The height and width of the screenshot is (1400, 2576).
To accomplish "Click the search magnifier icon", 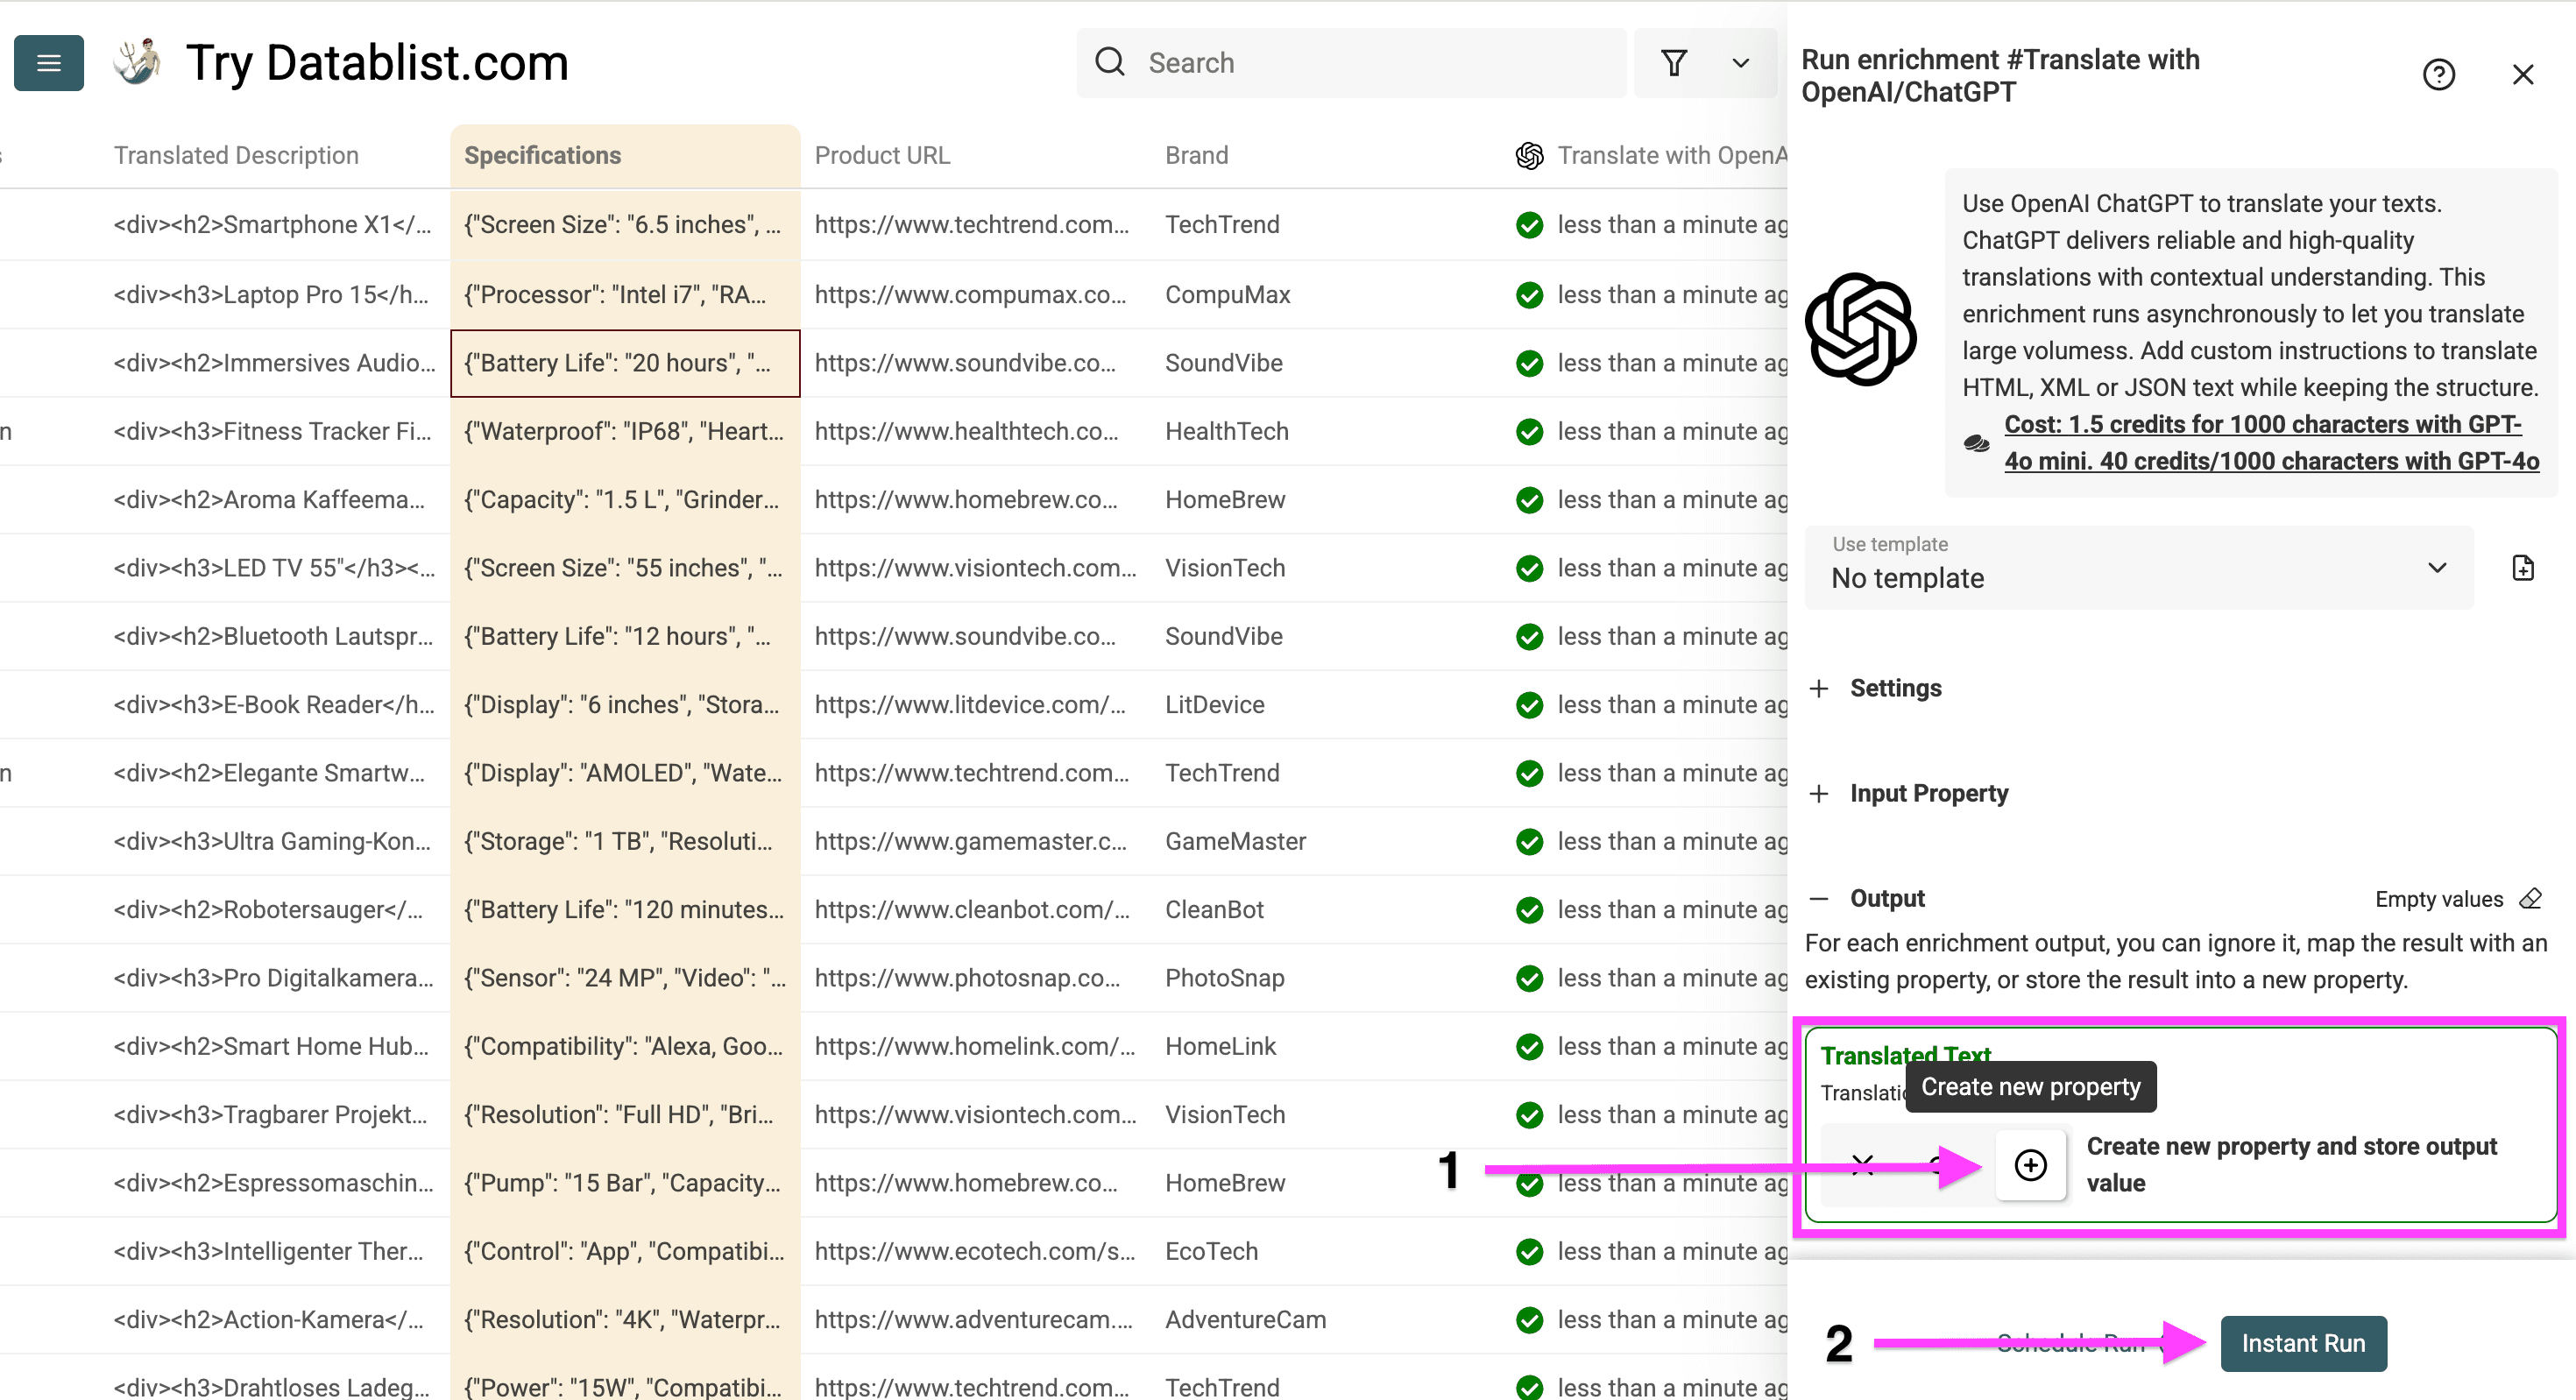I will coord(1110,62).
